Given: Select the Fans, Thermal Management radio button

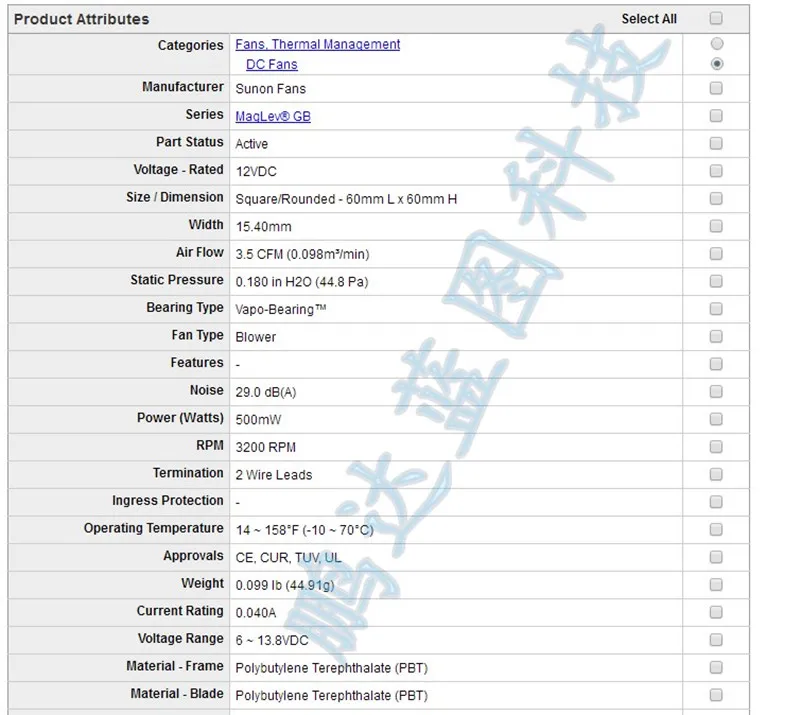Looking at the screenshot, I should pyautogui.click(x=716, y=44).
